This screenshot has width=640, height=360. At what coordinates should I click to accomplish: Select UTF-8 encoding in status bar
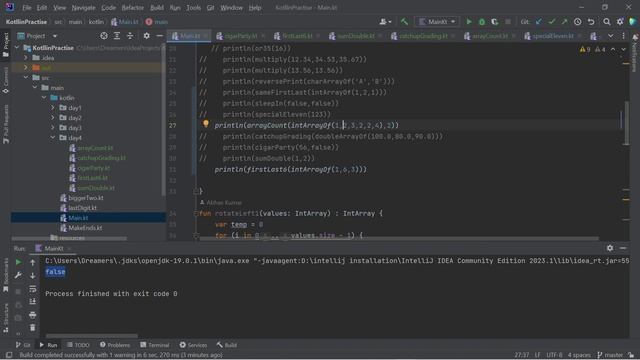[x=554, y=355]
